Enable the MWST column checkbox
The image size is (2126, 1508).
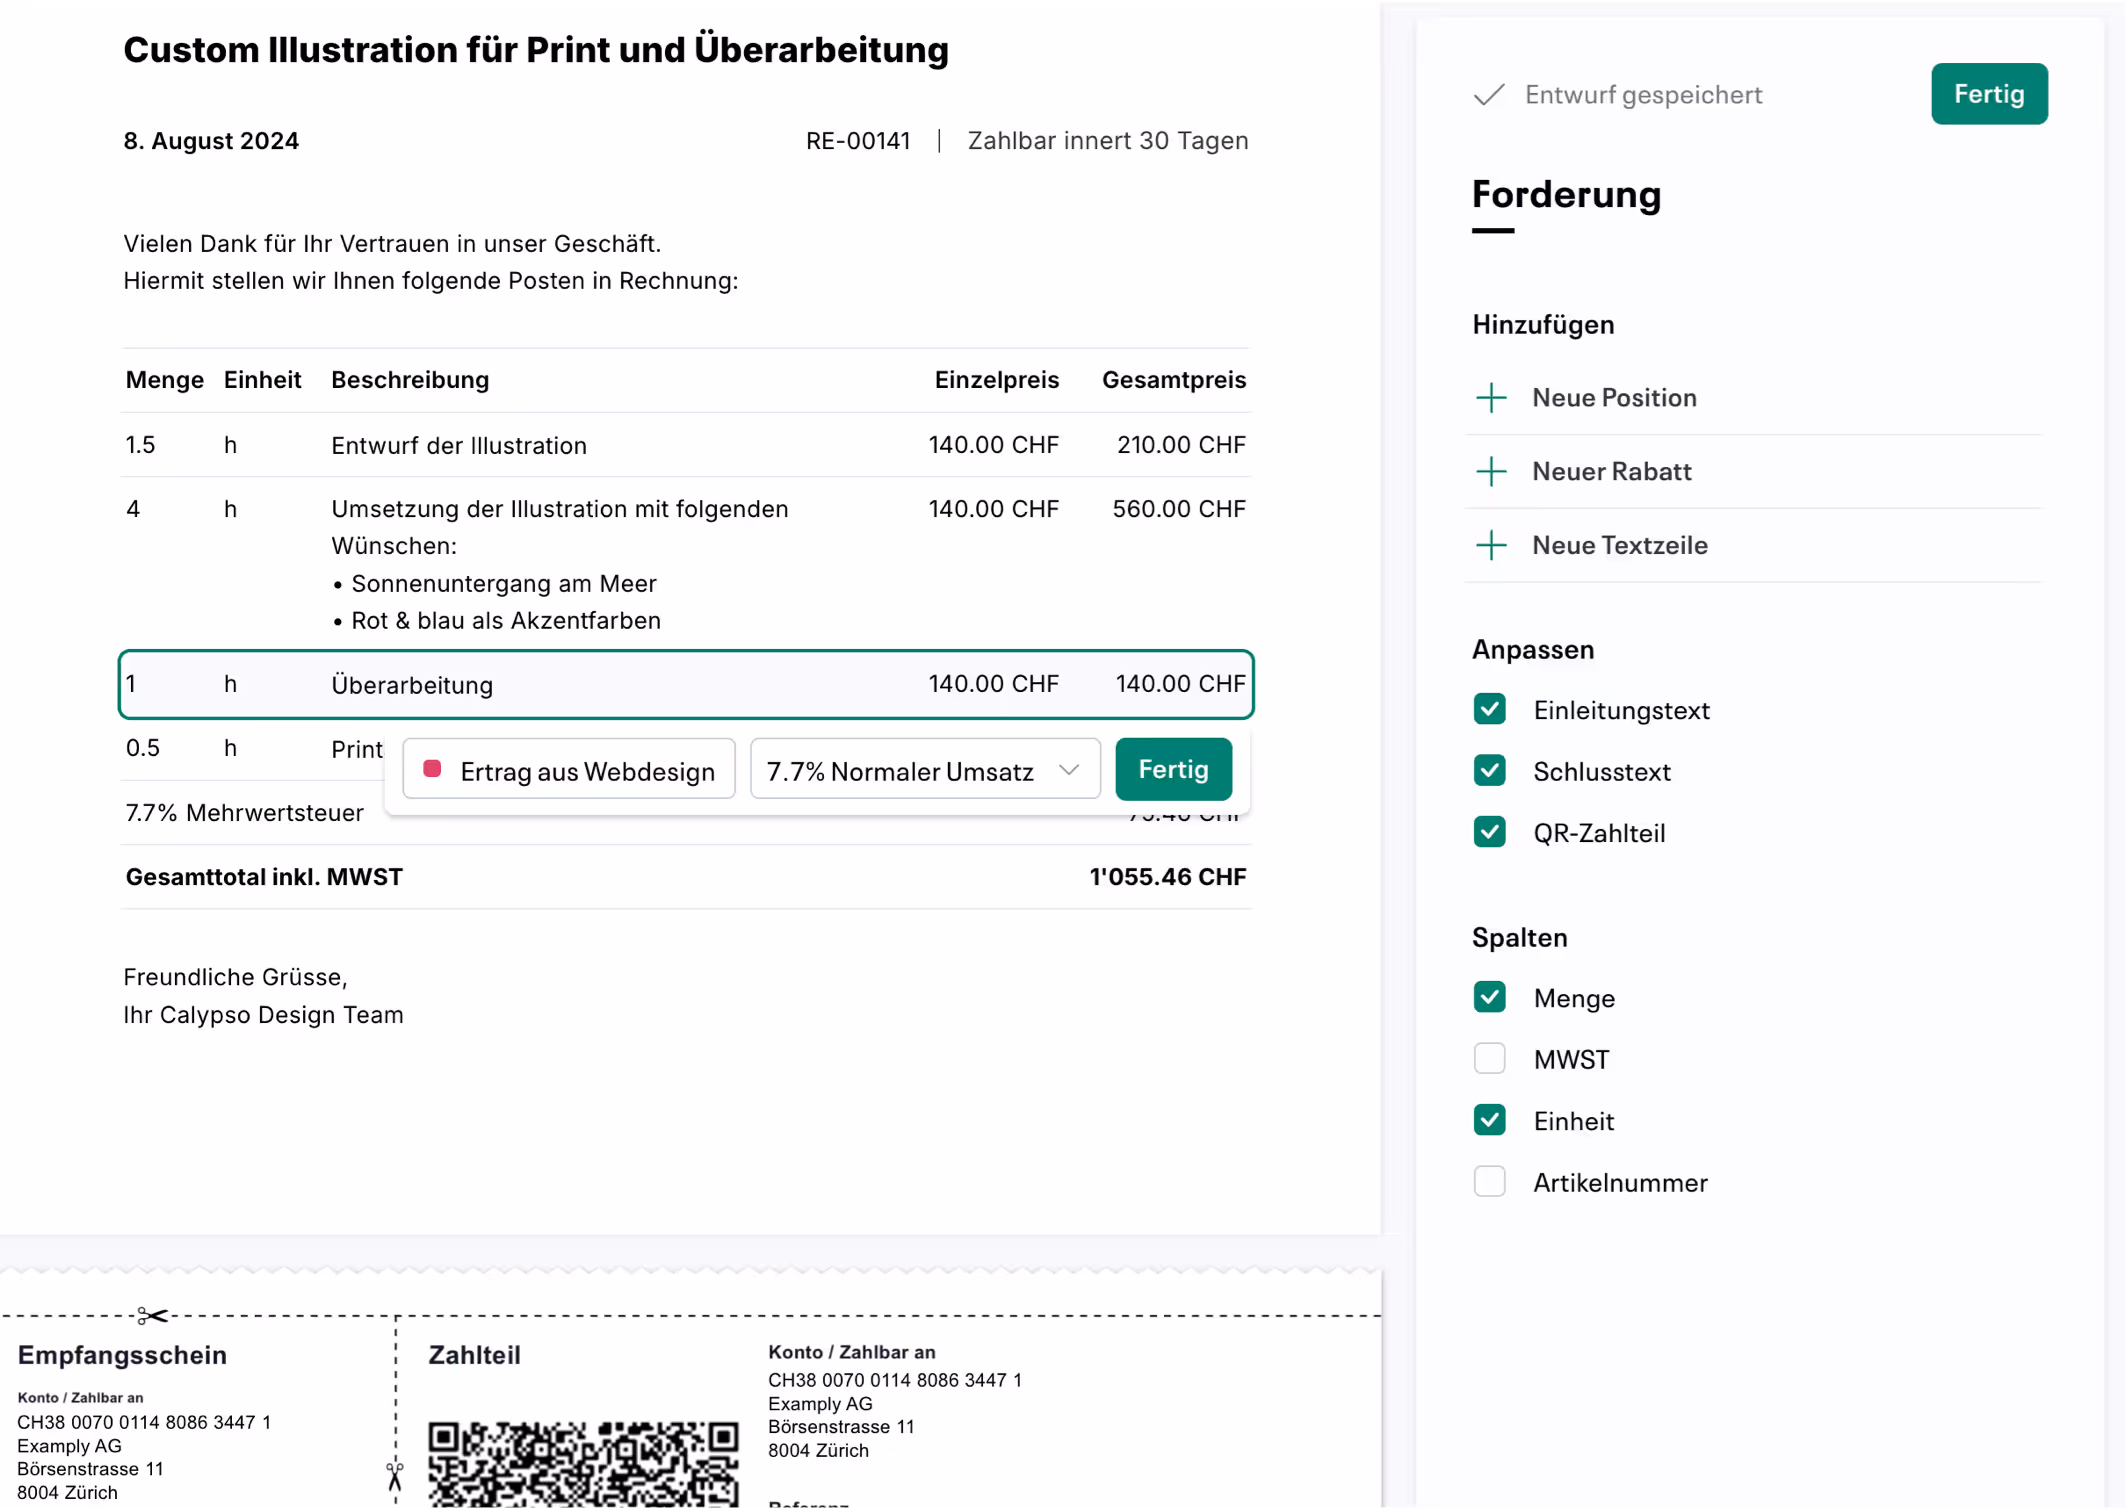click(1490, 1059)
